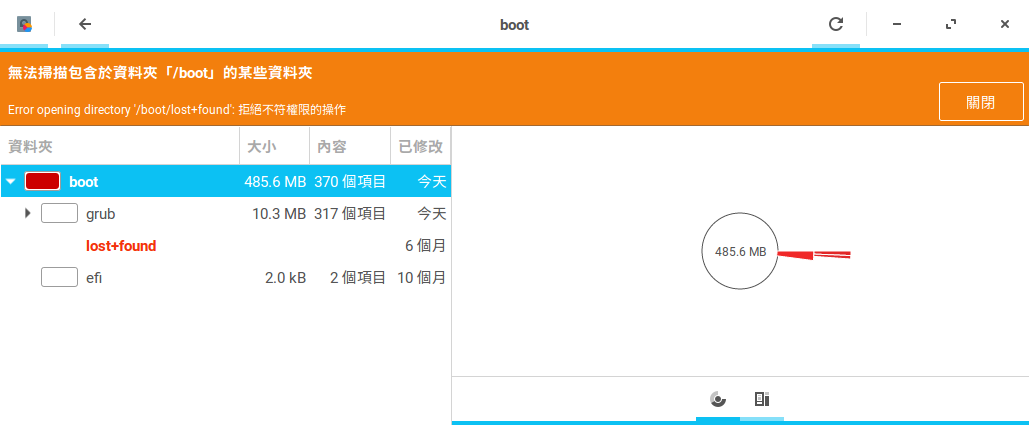Sort by 資料夾 column header

click(120, 147)
